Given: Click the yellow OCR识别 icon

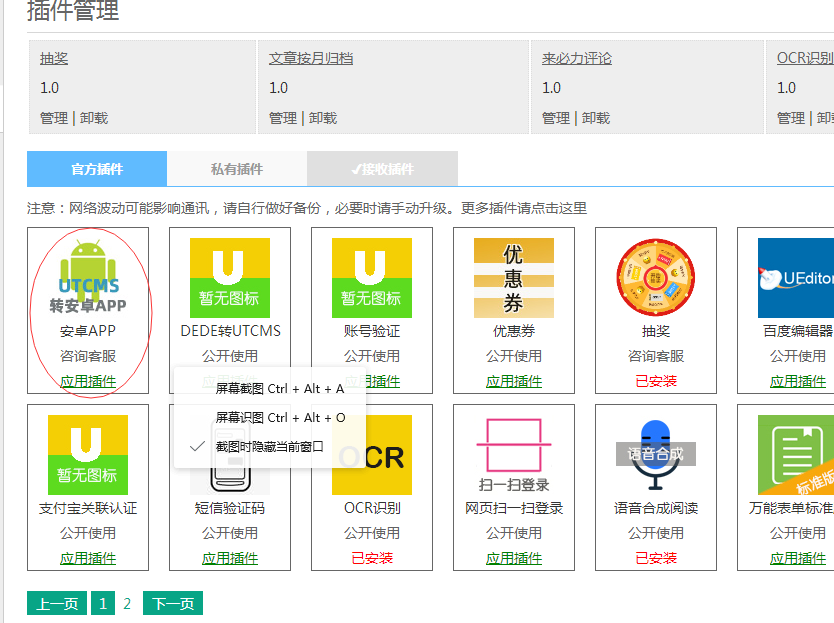Looking at the screenshot, I should [372, 454].
